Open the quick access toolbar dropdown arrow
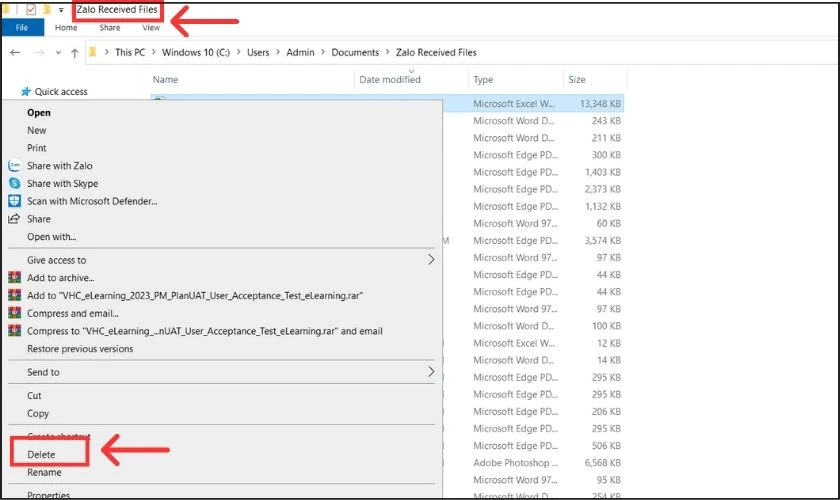The width and height of the screenshot is (840, 500). tap(61, 10)
